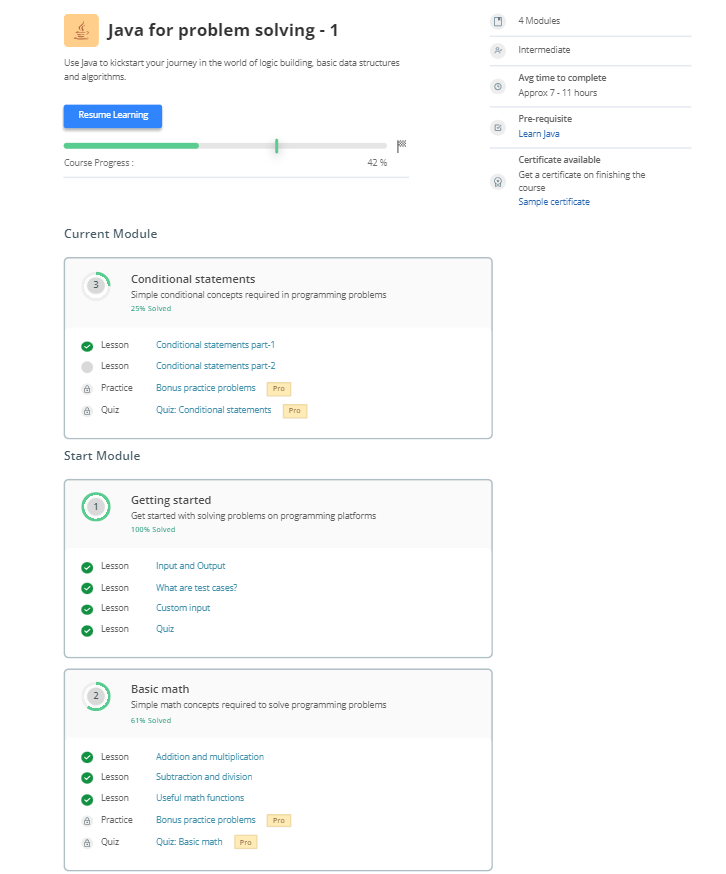726x874 pixels.
Task: Click lock icon beside Conditional Bonus practice problems
Action: click(x=87, y=389)
